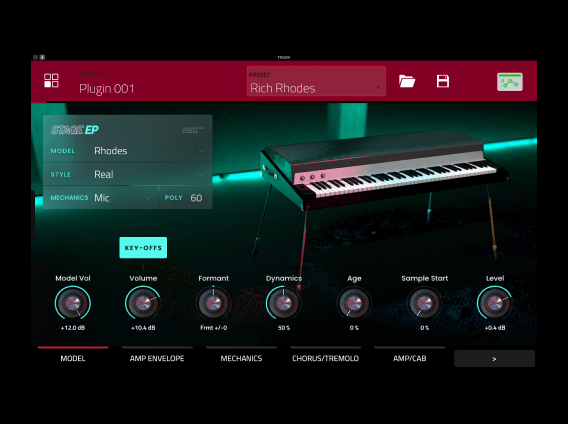Viewport: 568px width, 424px height.
Task: Switch to the AMP ENVELOPE tab
Action: coord(157,358)
